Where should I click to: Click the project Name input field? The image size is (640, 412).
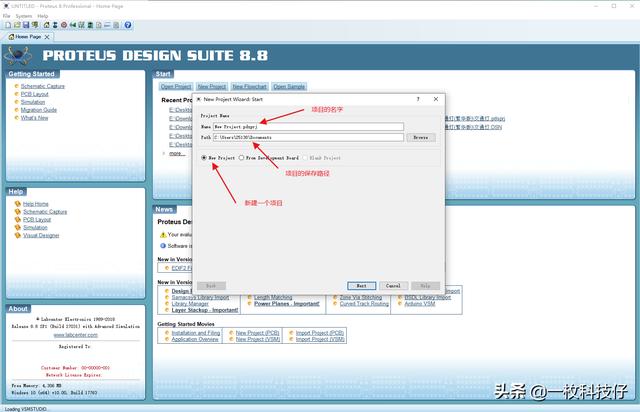(308, 127)
